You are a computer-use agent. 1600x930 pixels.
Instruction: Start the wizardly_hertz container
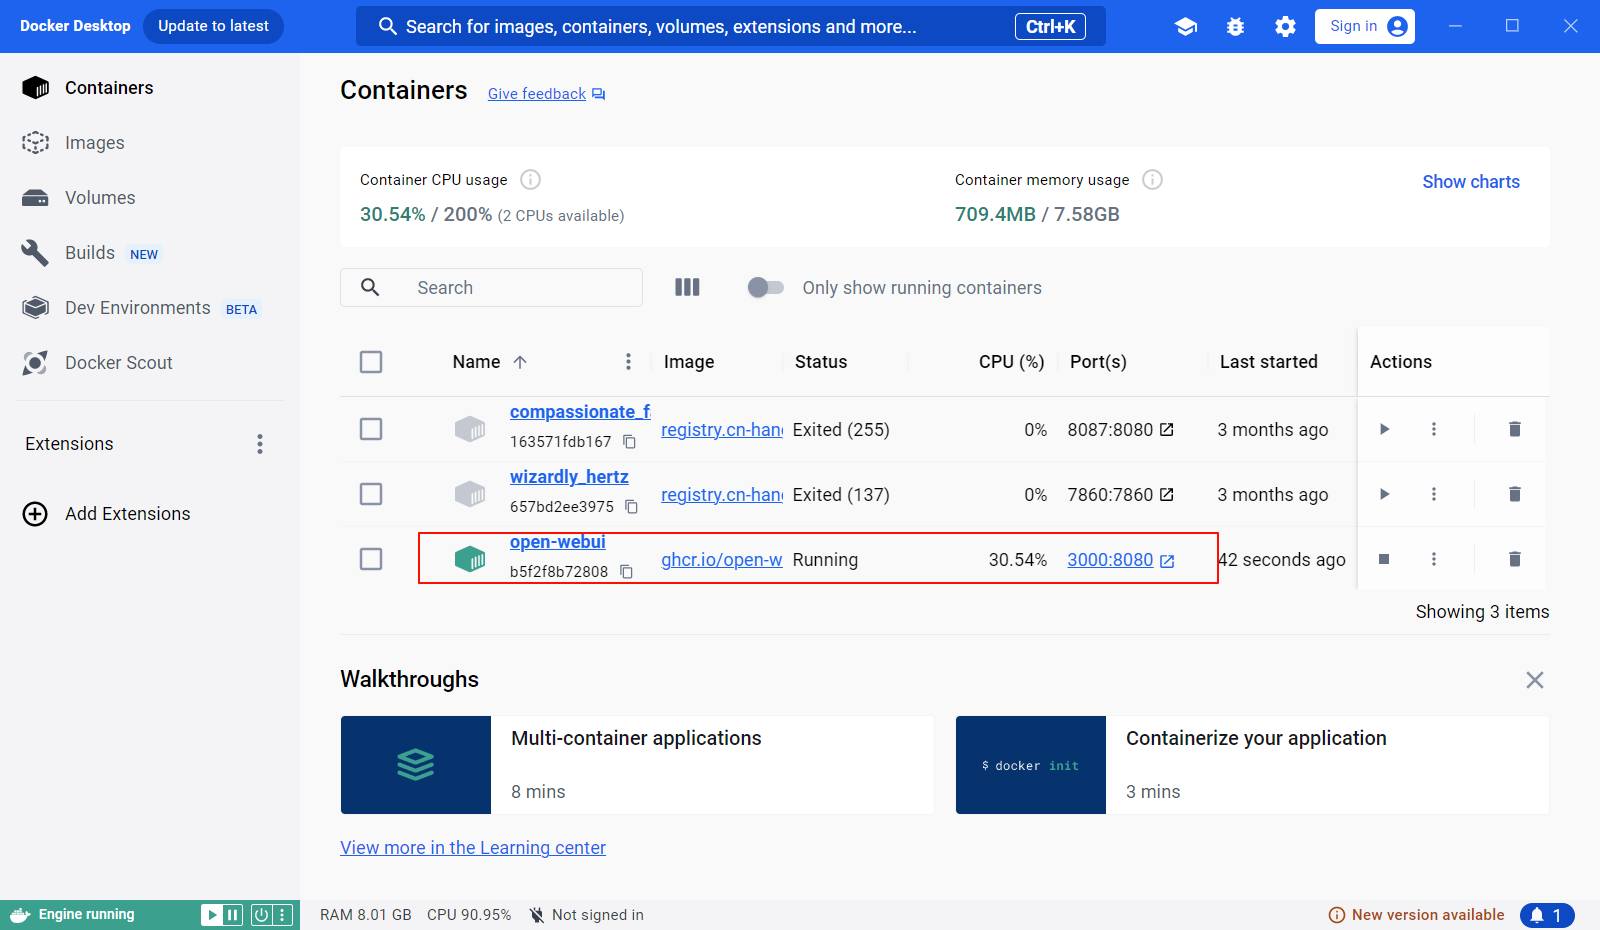click(1385, 494)
